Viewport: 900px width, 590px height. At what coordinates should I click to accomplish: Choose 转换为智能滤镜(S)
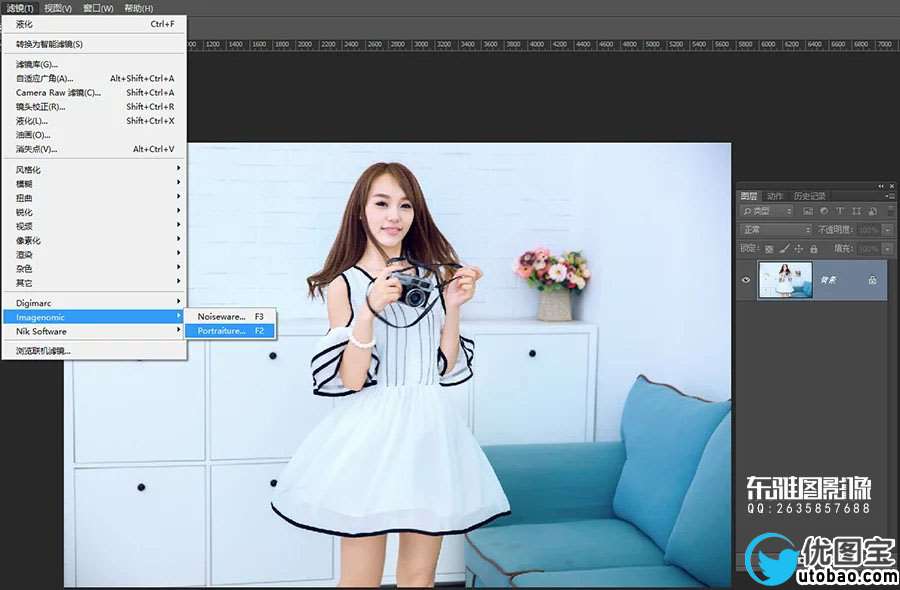click(x=95, y=44)
